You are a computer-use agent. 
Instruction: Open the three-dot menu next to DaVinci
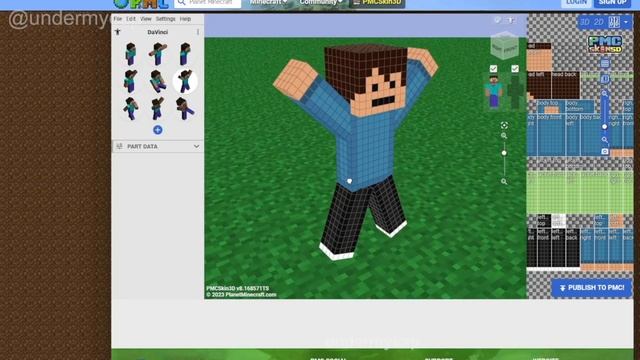198,32
